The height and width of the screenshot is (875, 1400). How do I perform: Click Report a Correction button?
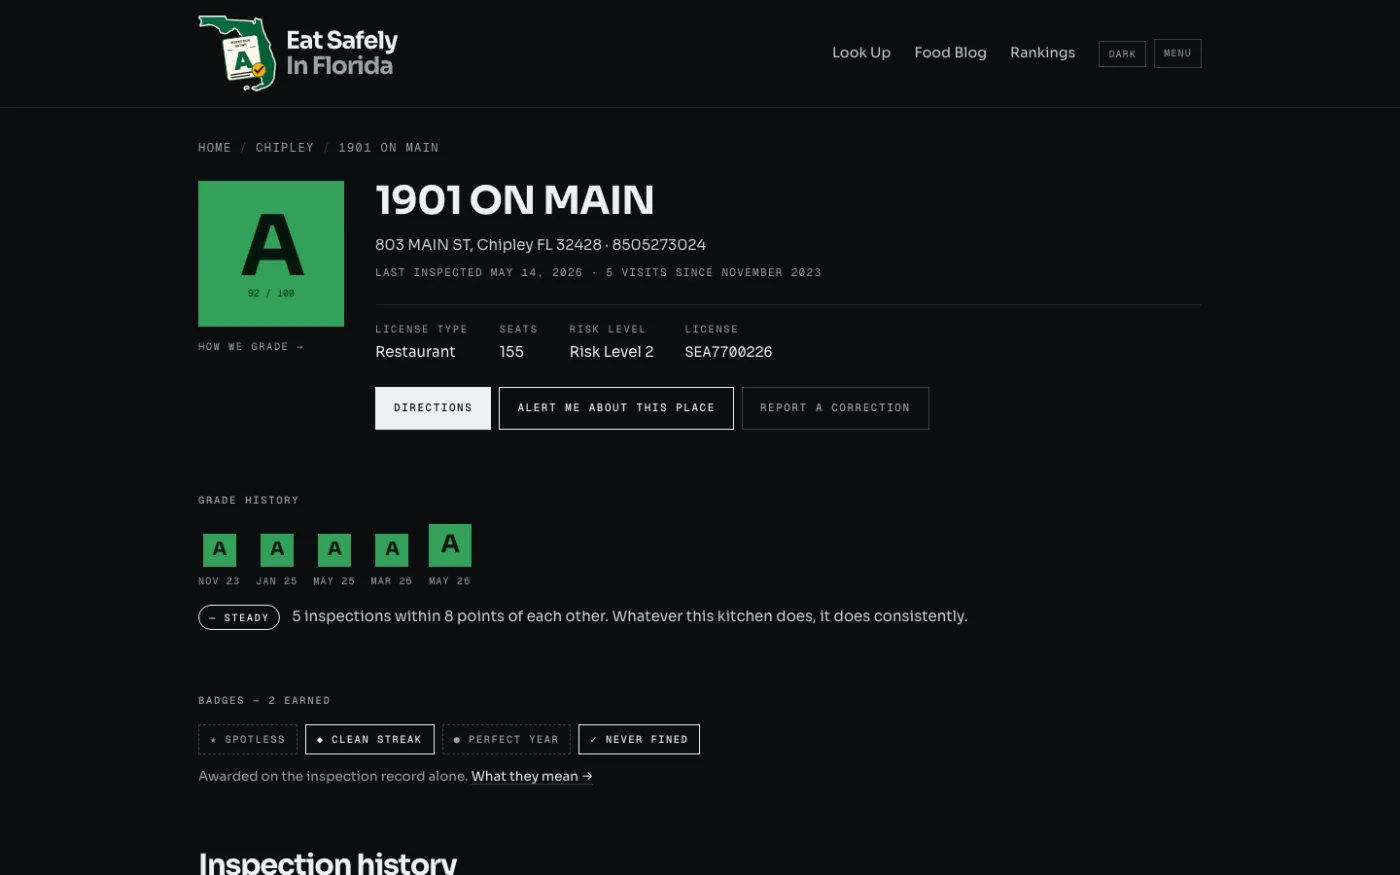tap(835, 408)
